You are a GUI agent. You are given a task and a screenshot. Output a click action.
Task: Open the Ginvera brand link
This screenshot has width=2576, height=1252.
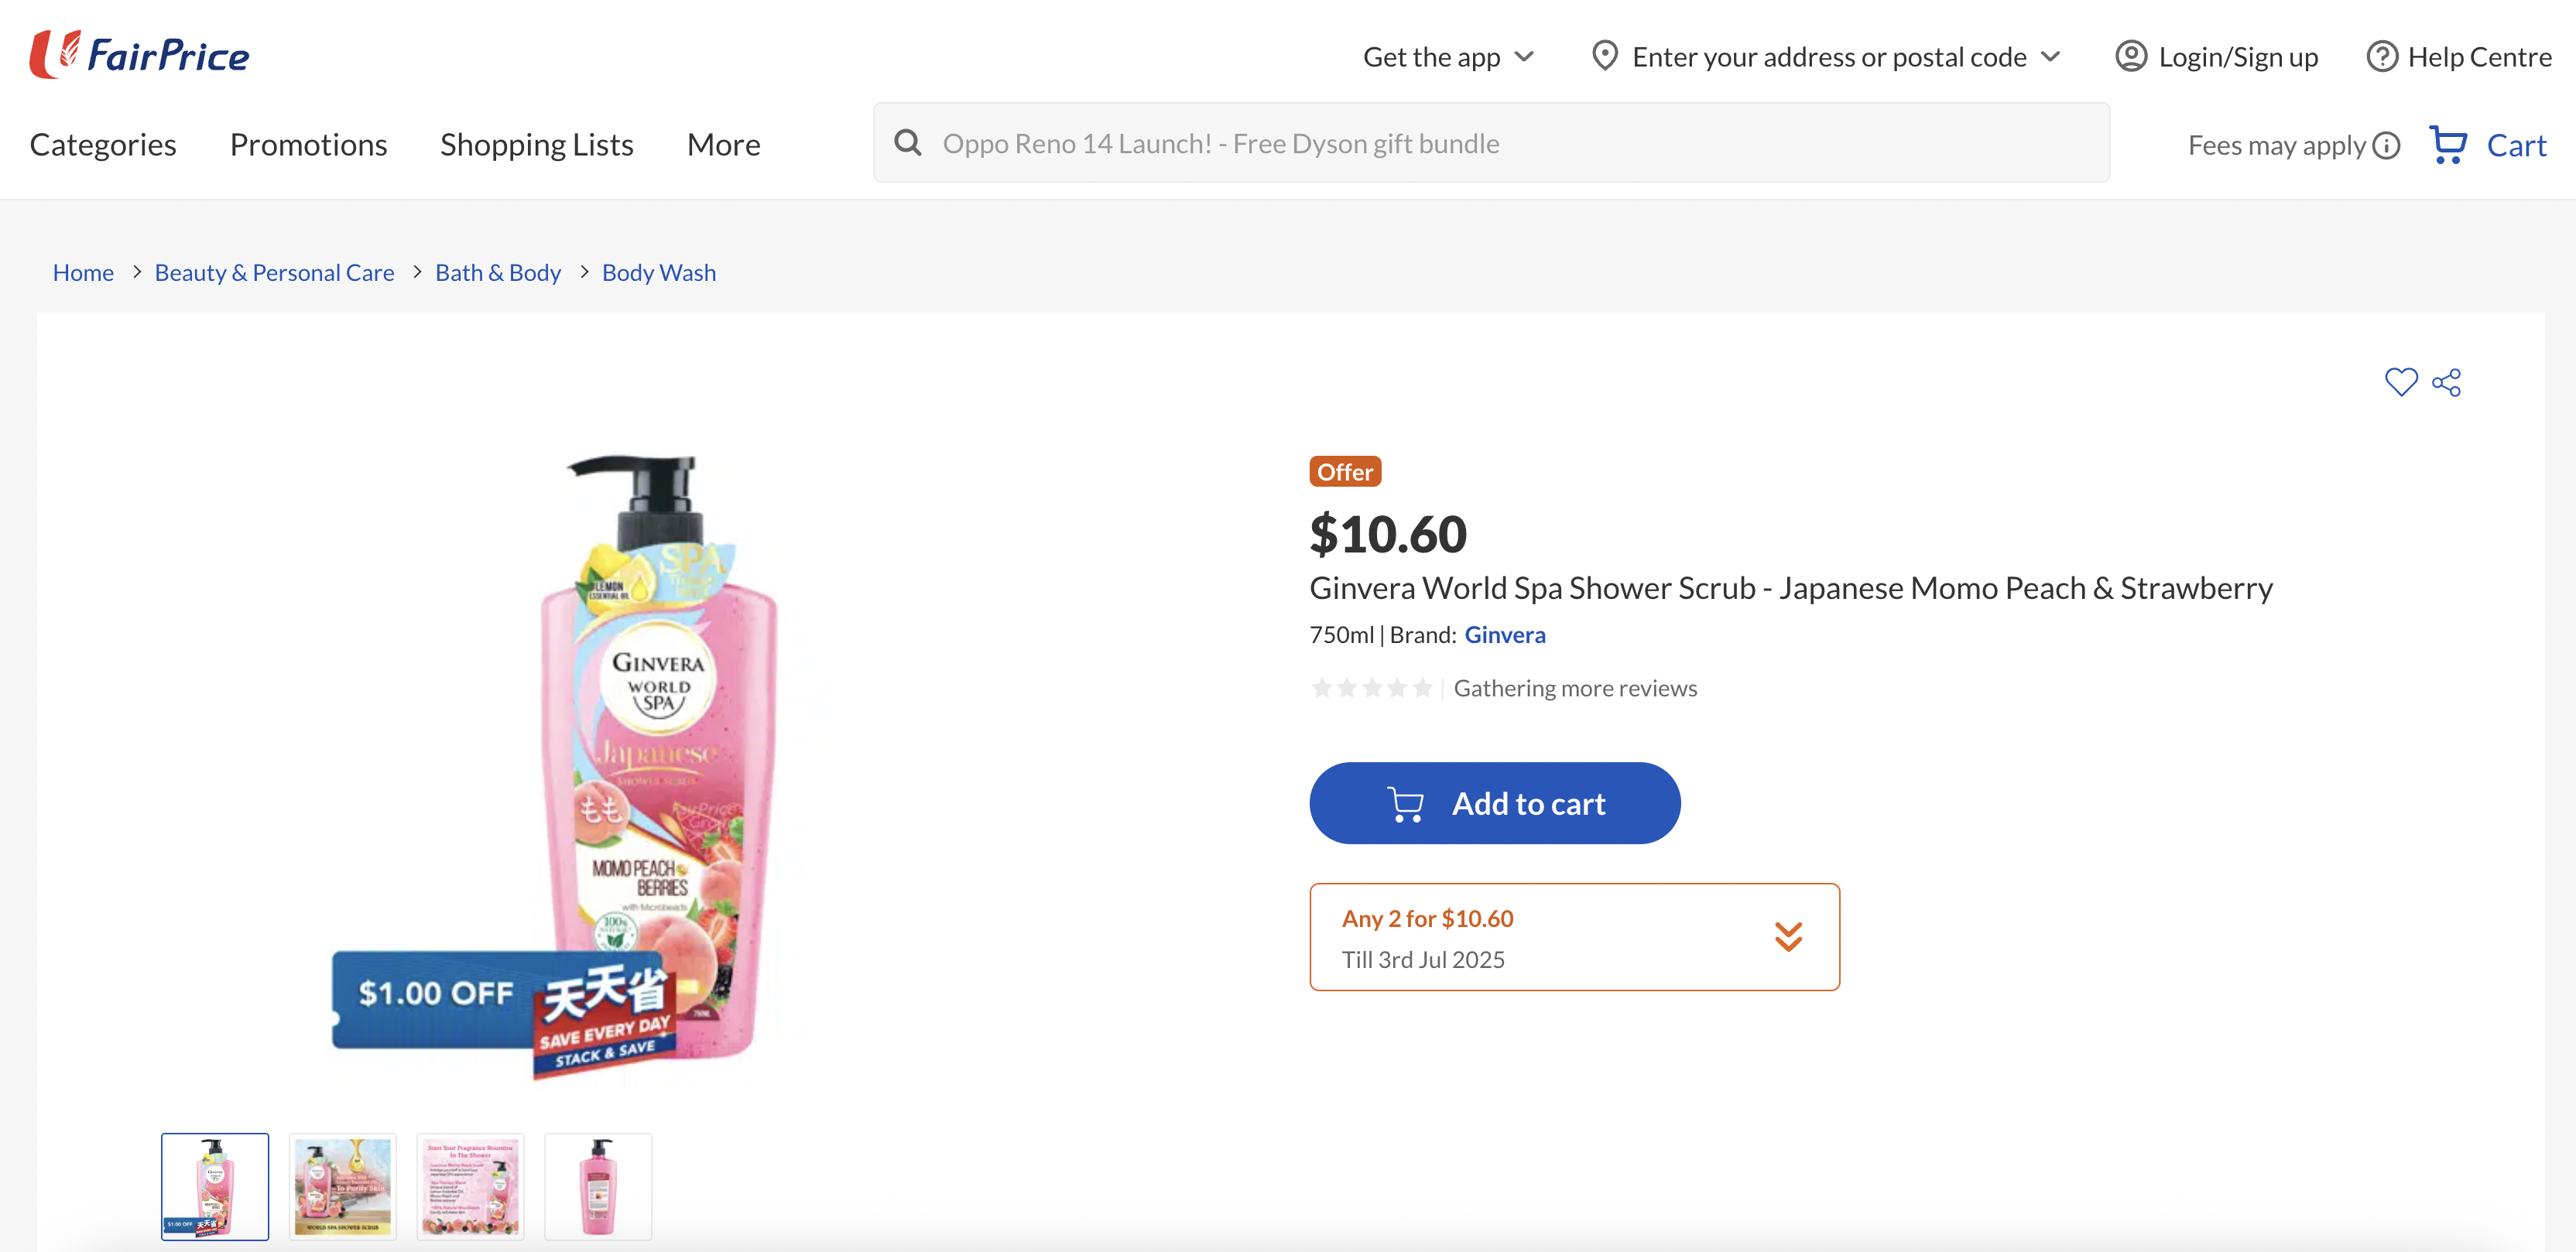[1504, 635]
